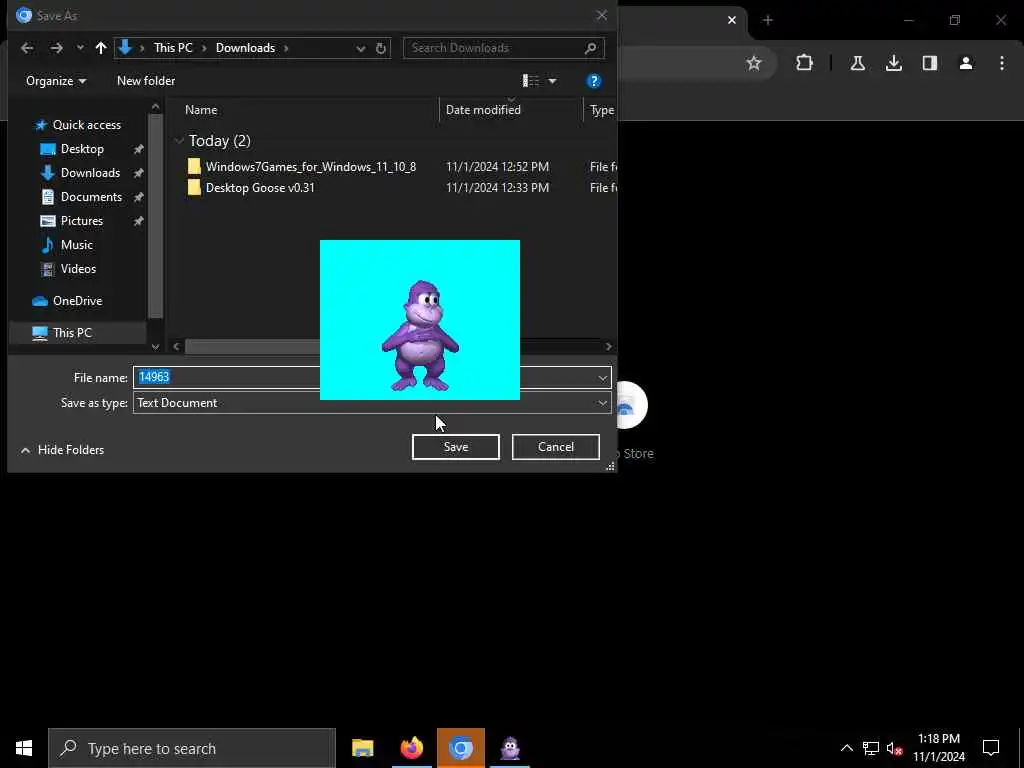The image size is (1024, 768).
Task: Open Chrome three-dot menu
Action: point(1002,63)
